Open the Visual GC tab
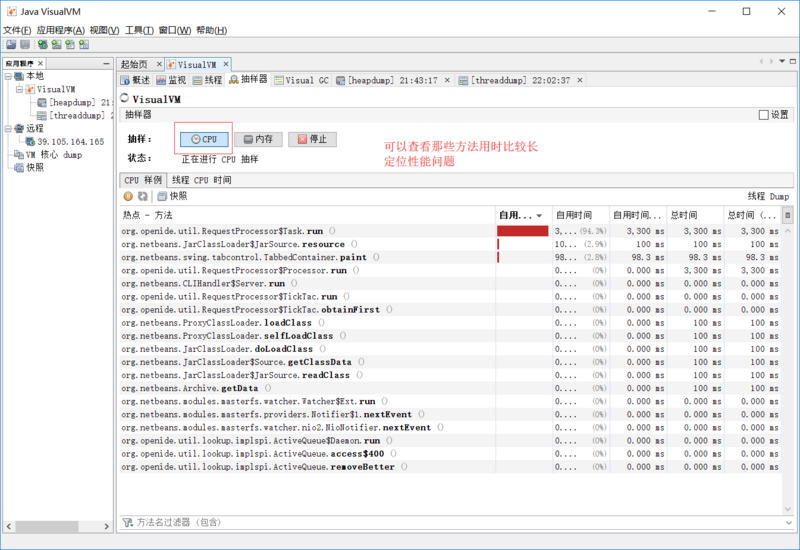 (x=302, y=80)
